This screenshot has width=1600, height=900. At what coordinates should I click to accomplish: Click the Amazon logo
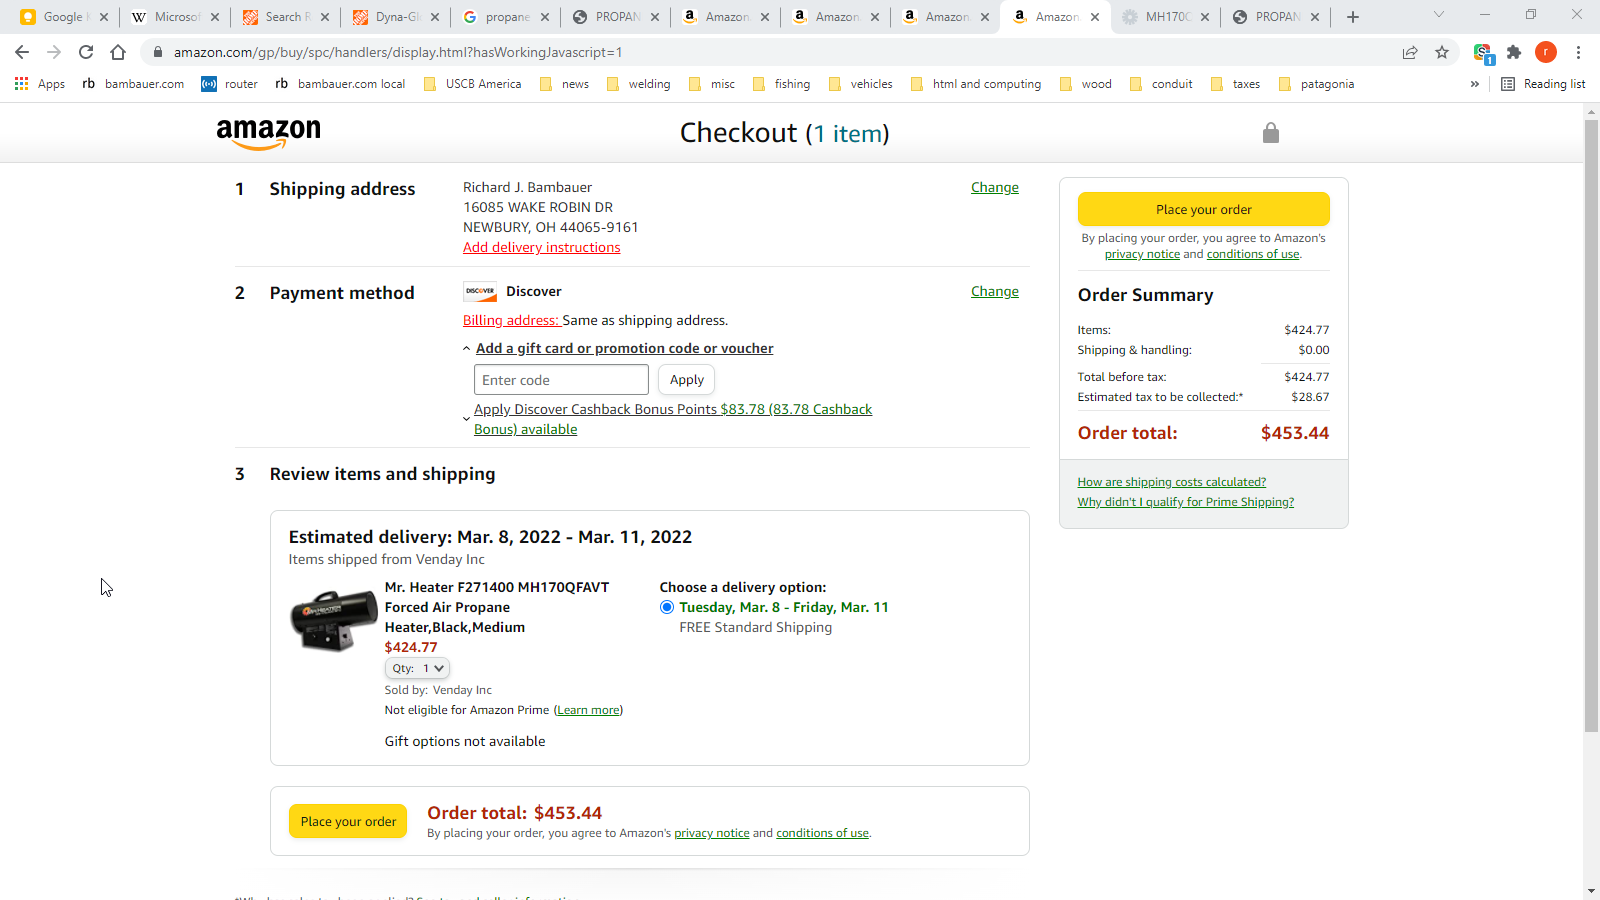pyautogui.click(x=268, y=133)
